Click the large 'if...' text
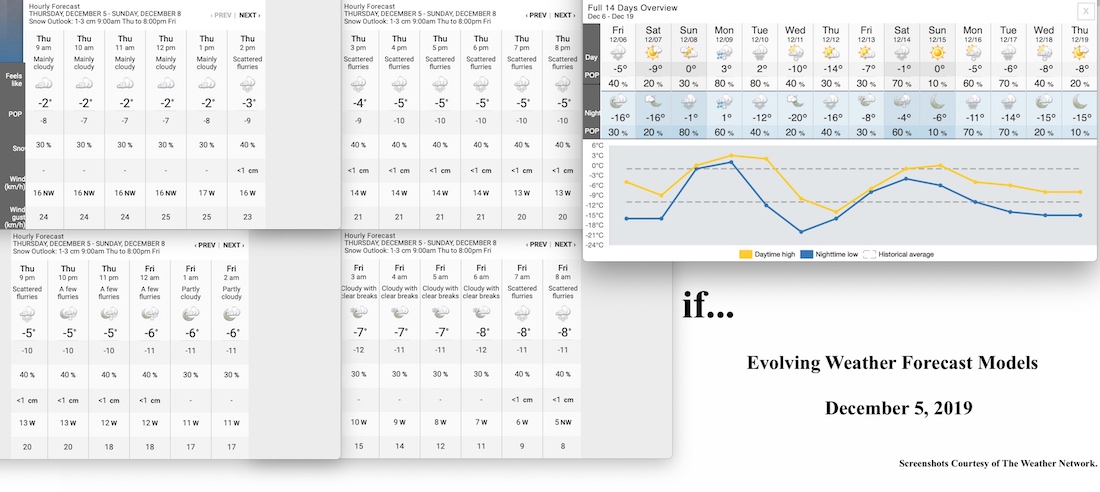 tap(708, 305)
